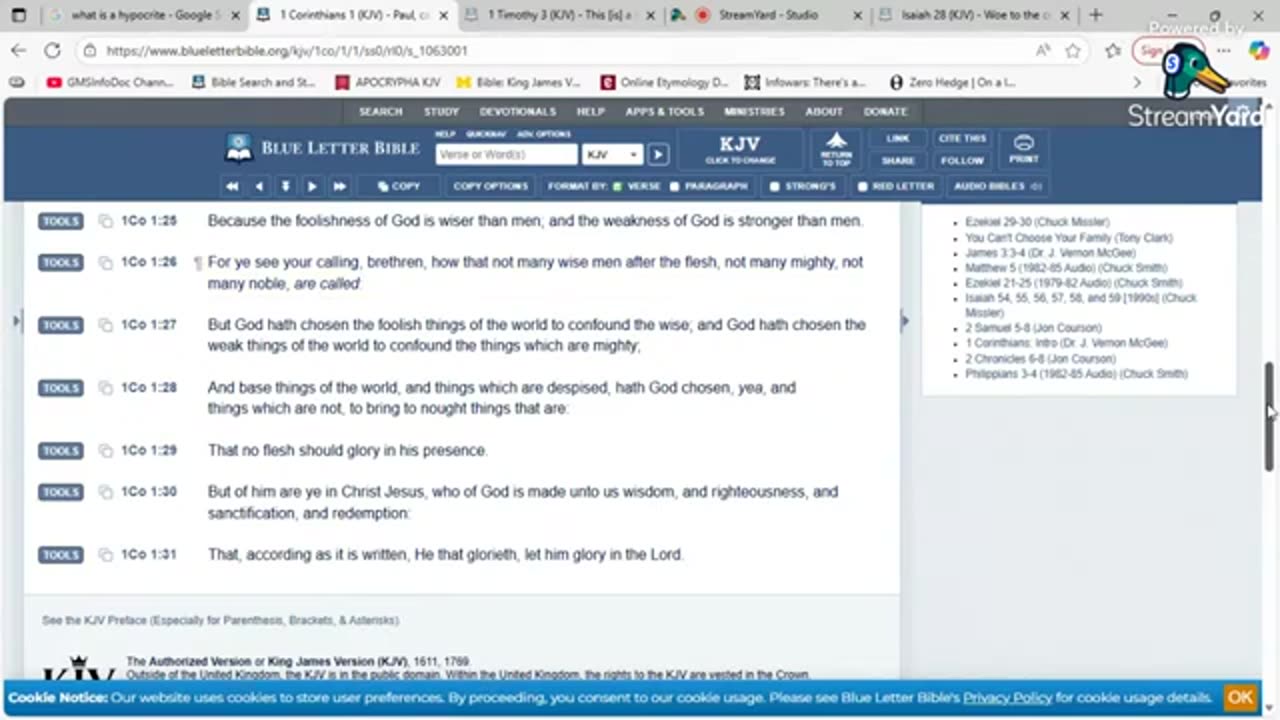Add page to favorites with star icon
The height and width of the screenshot is (720, 1280).
(x=1073, y=50)
